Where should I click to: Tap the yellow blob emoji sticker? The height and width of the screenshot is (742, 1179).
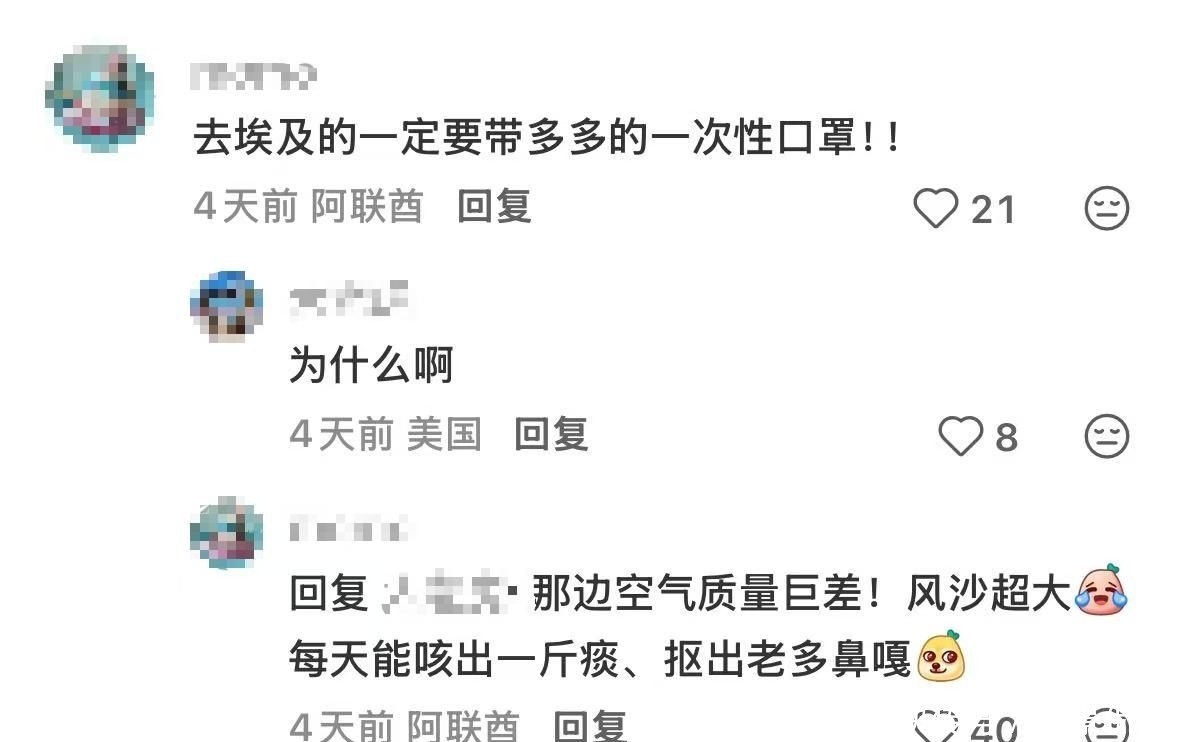(942, 657)
